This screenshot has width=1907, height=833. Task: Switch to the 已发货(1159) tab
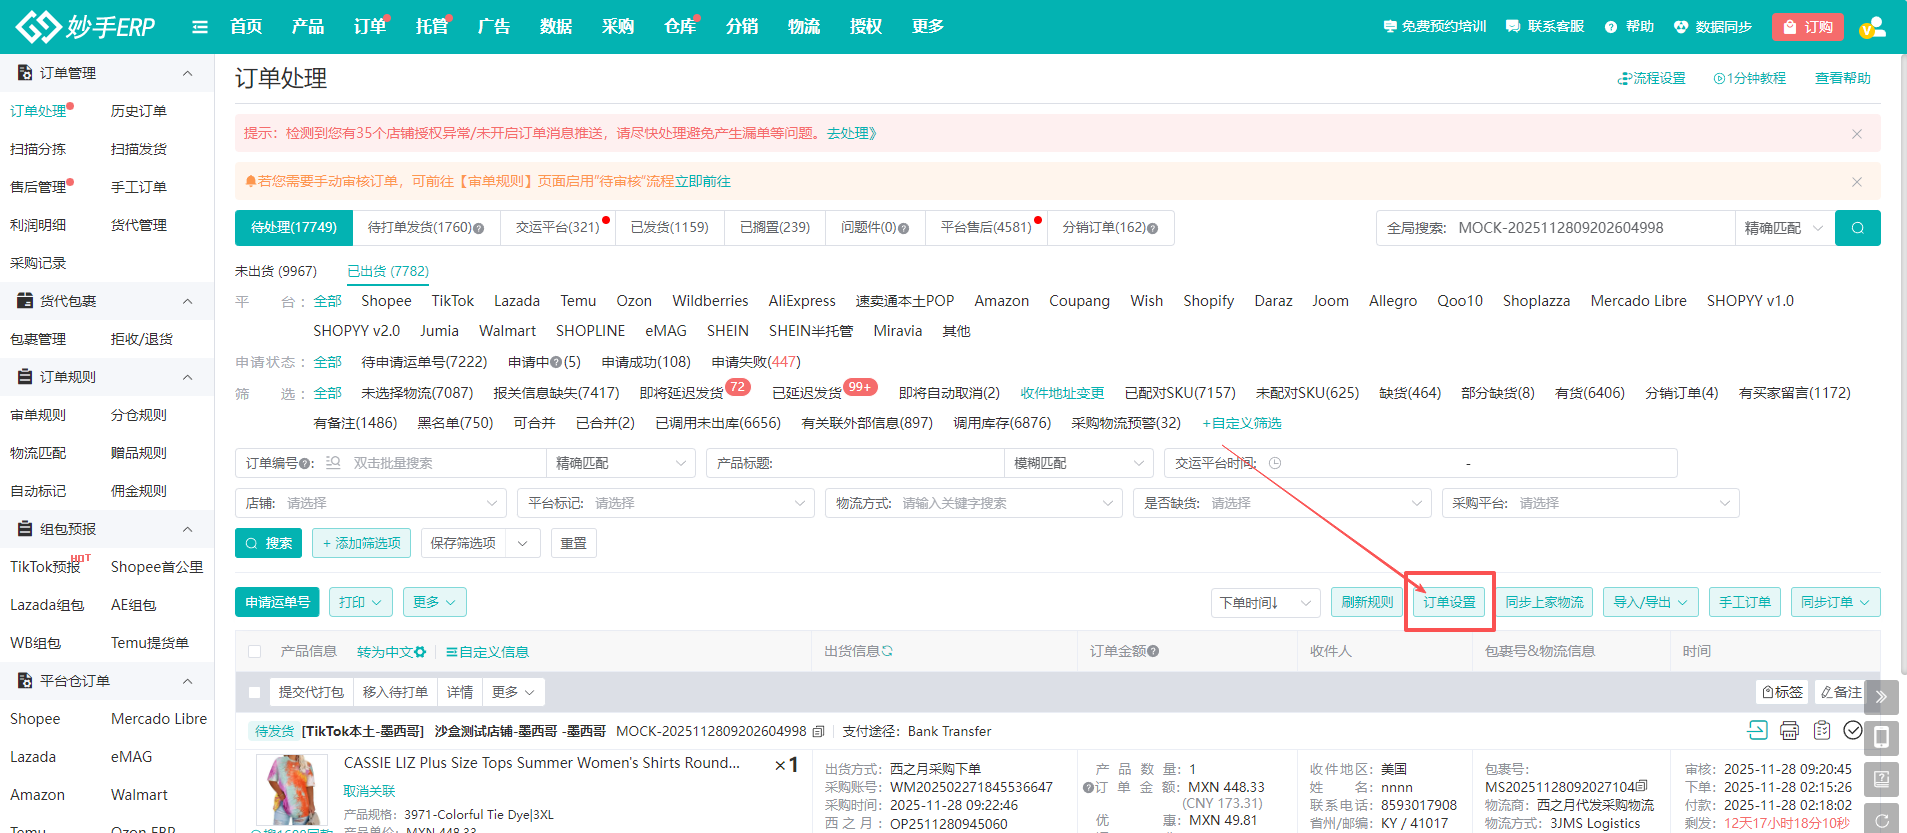pyautogui.click(x=670, y=228)
